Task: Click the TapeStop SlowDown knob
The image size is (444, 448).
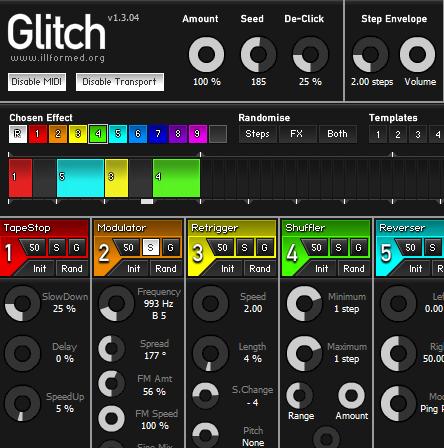Action: click(22, 303)
